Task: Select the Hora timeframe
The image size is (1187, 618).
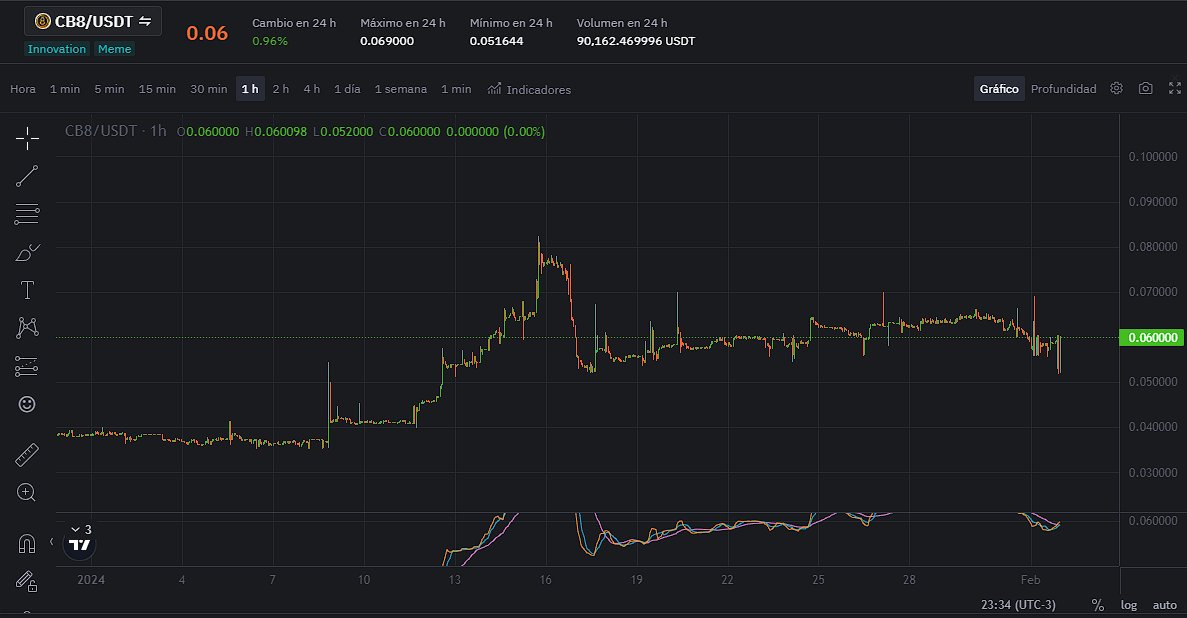Action: pos(23,89)
